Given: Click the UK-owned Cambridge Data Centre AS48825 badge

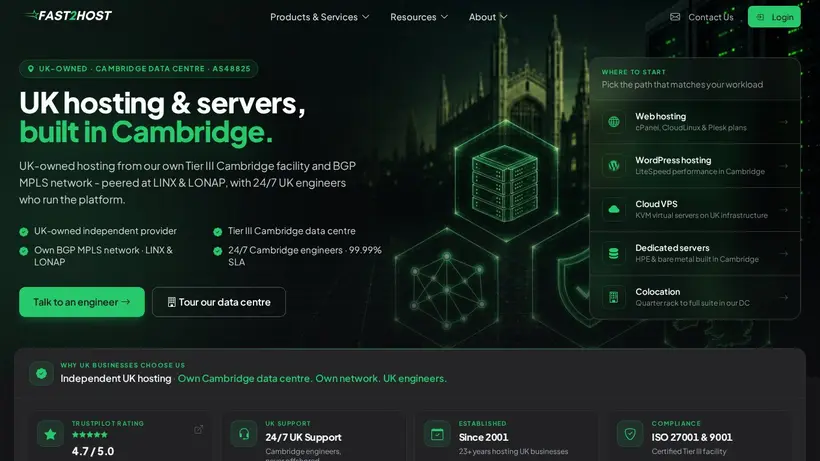Looking at the screenshot, I should point(139,68).
